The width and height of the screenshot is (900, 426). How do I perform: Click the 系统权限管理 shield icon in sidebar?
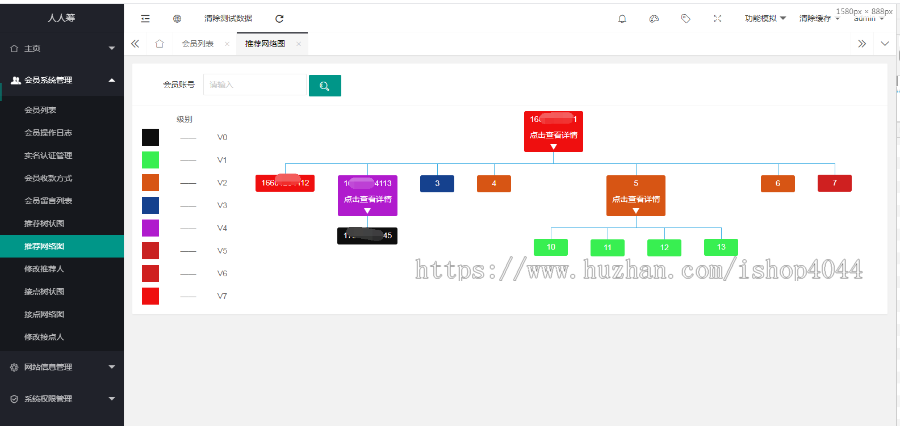[x=14, y=398]
